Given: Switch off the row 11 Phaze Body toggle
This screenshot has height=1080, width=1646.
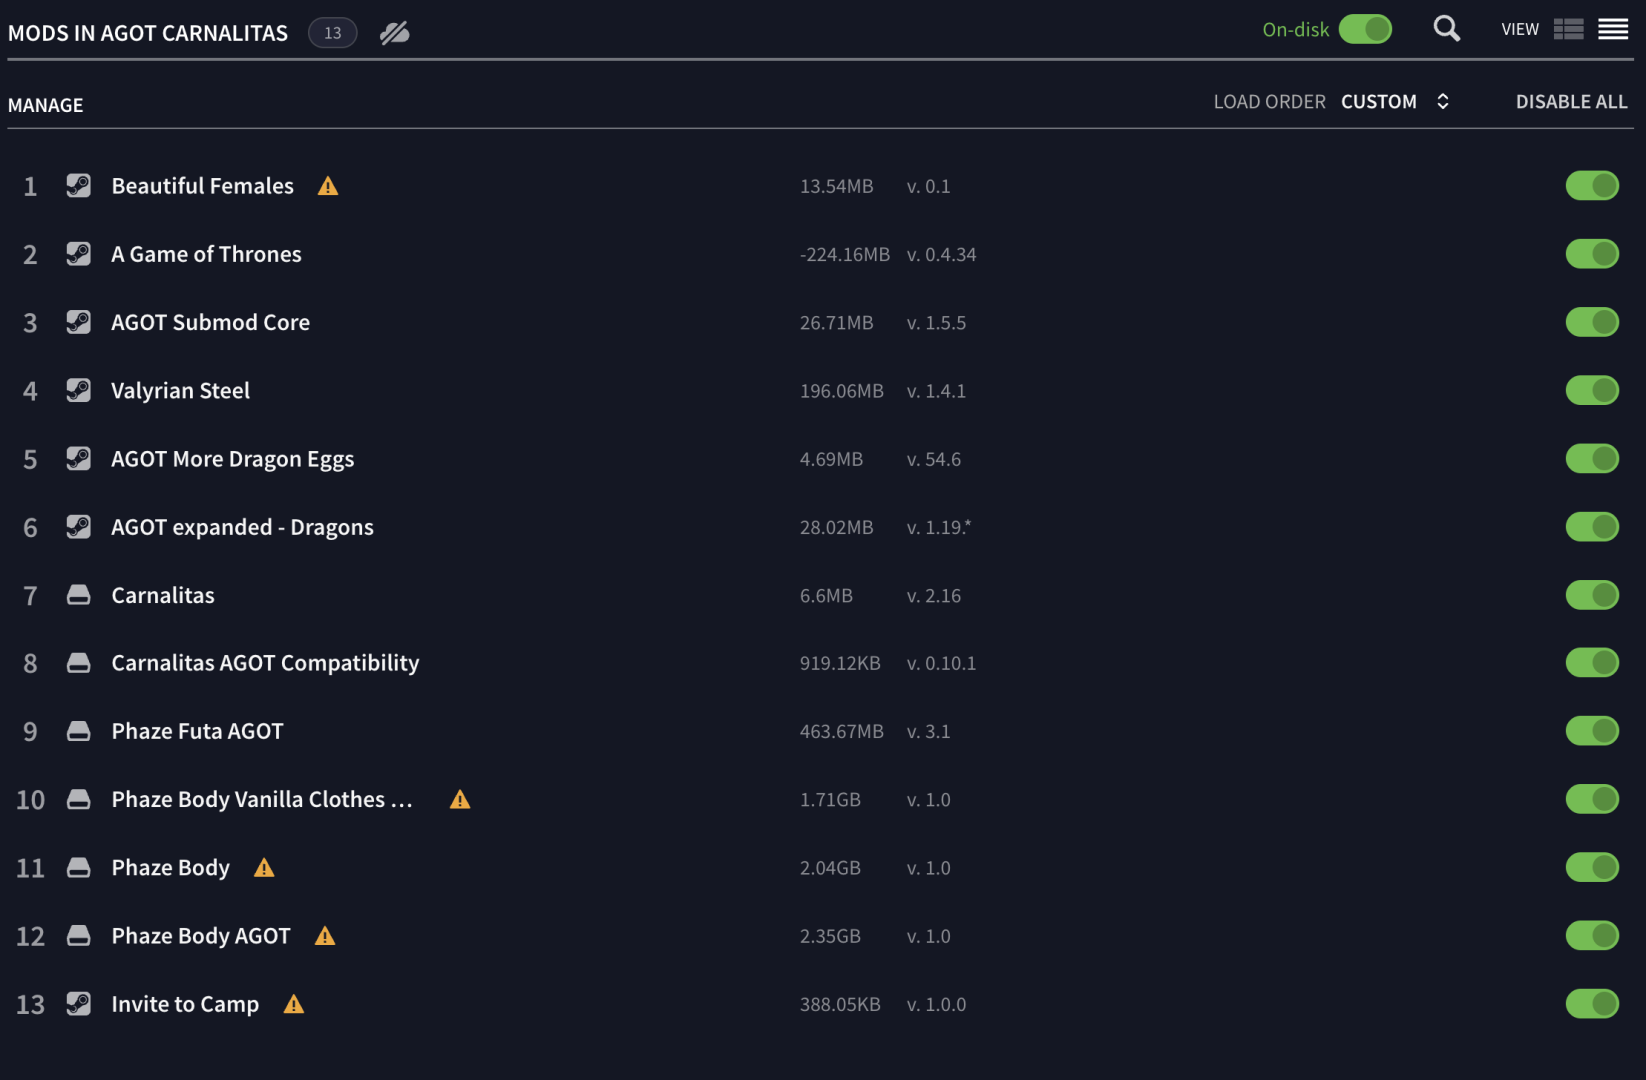Looking at the screenshot, I should (1592, 868).
